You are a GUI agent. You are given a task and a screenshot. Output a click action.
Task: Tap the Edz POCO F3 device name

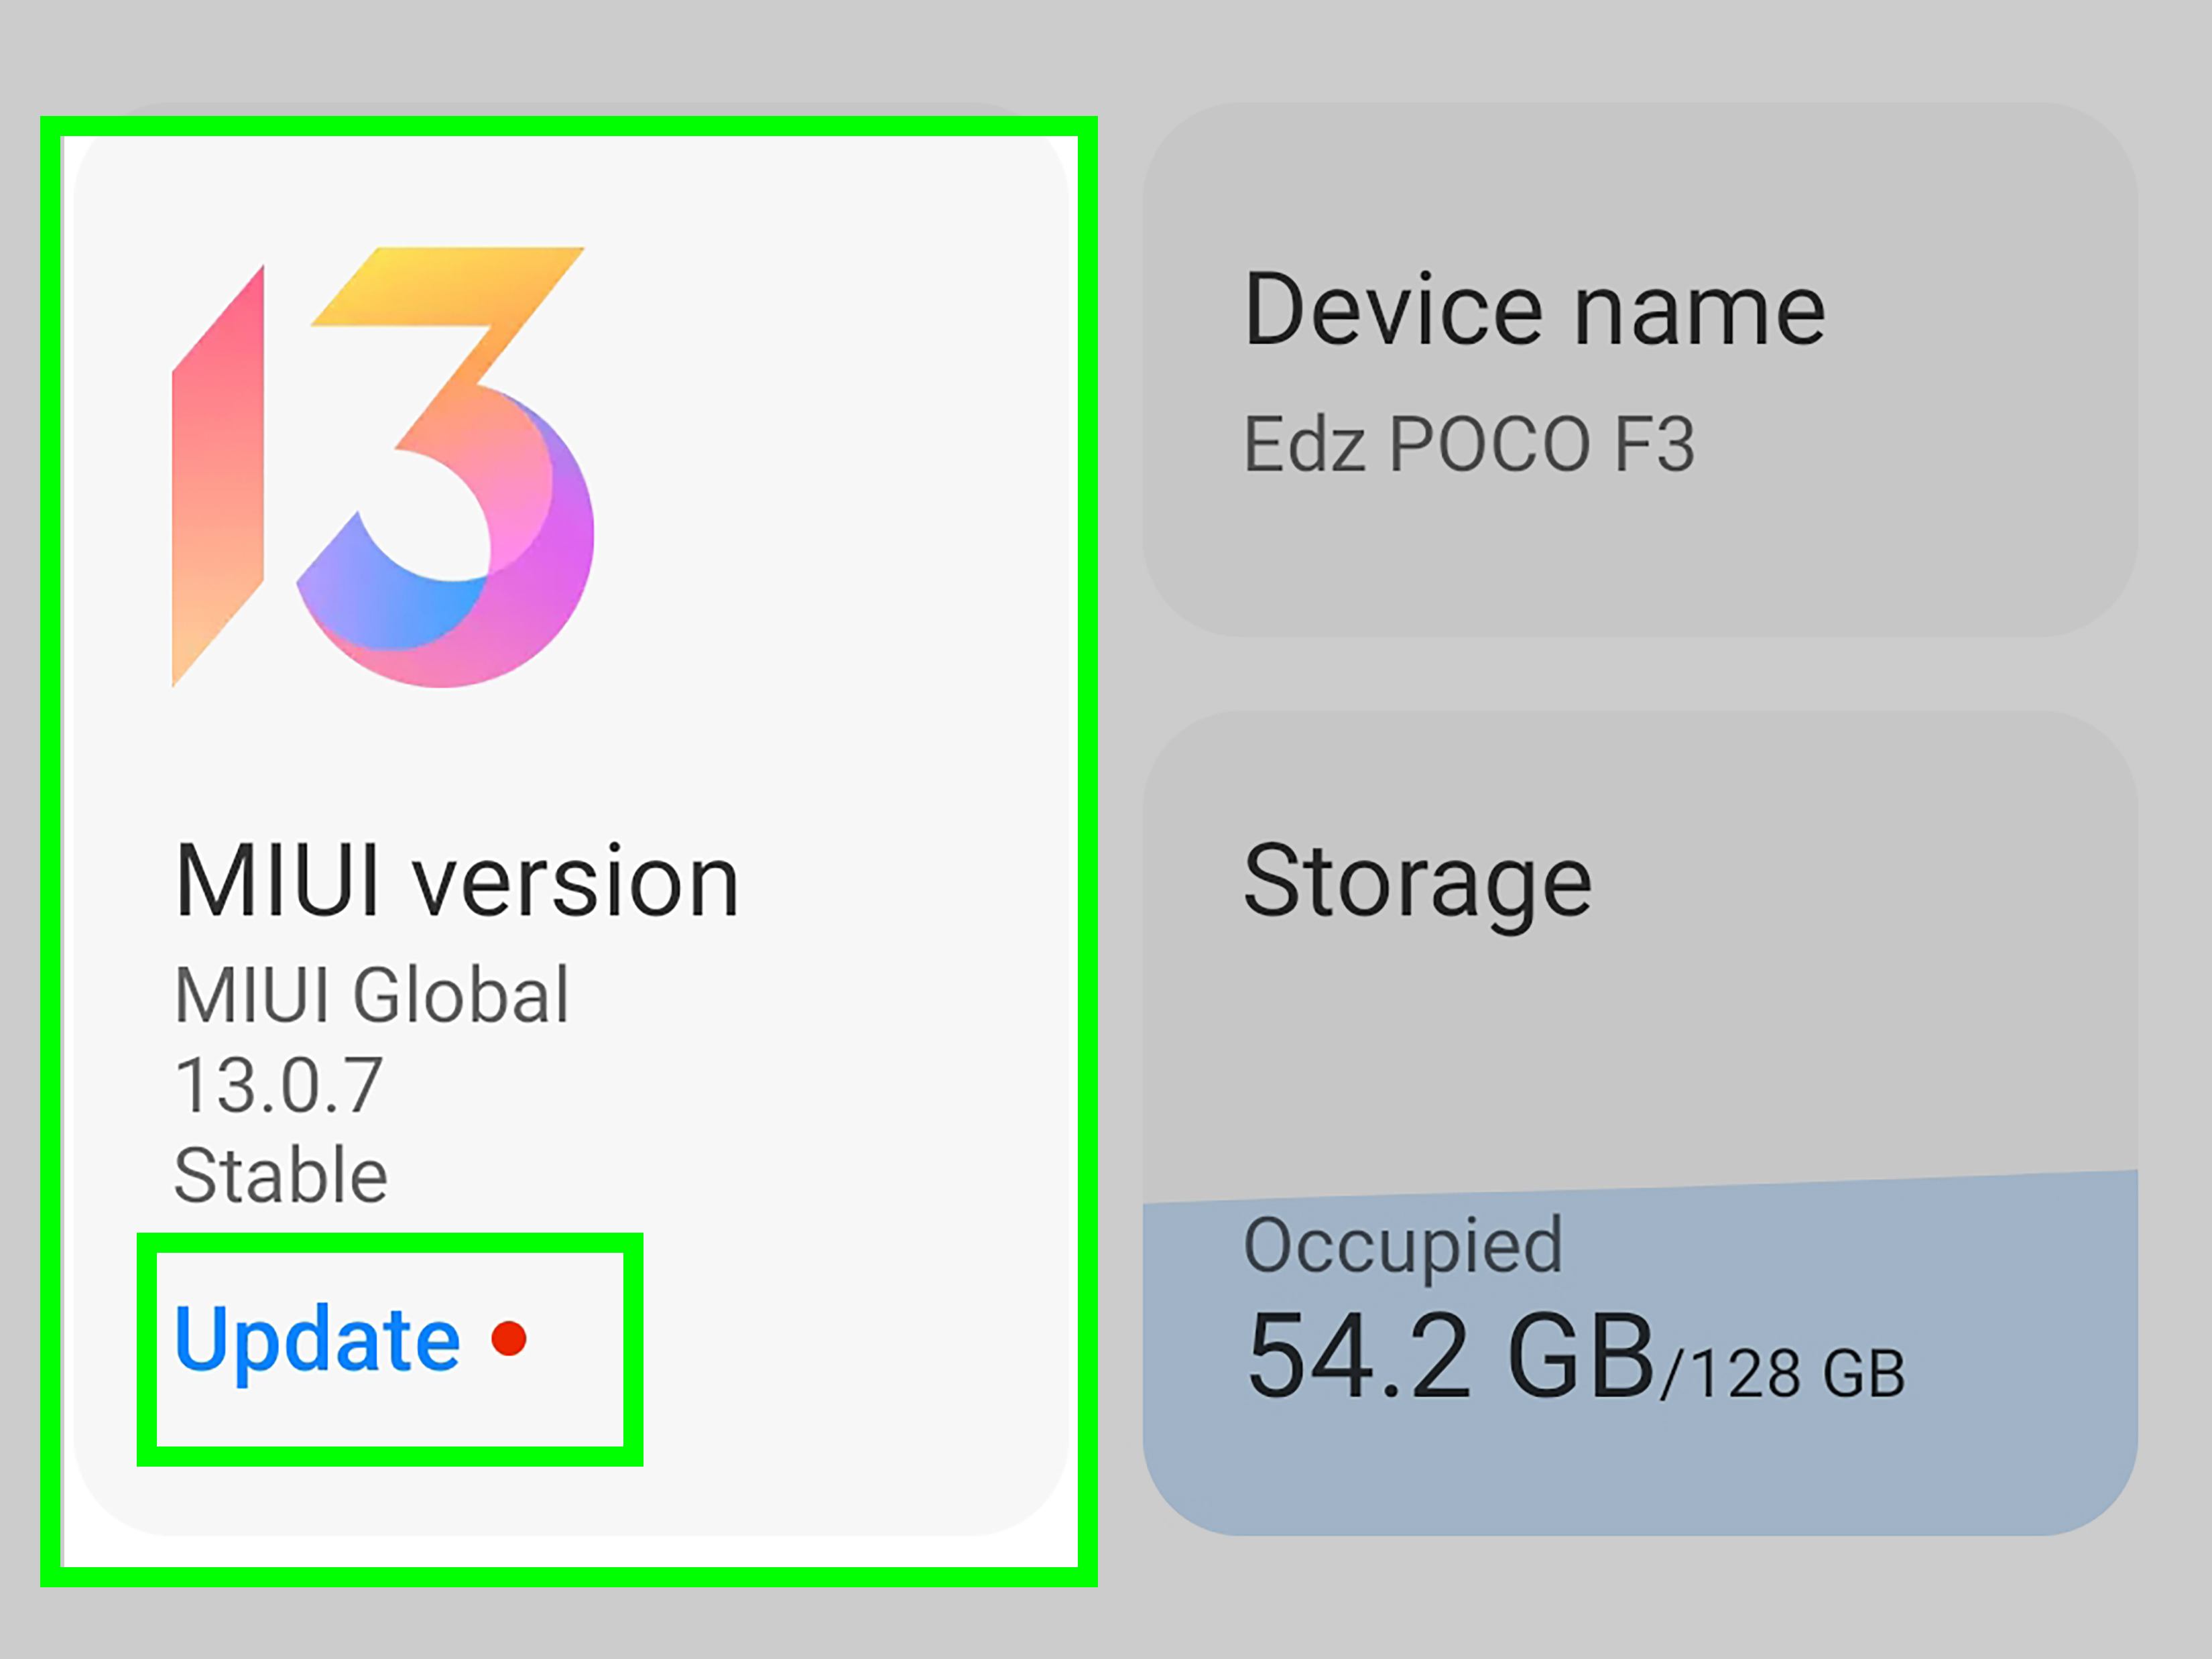coord(1469,444)
